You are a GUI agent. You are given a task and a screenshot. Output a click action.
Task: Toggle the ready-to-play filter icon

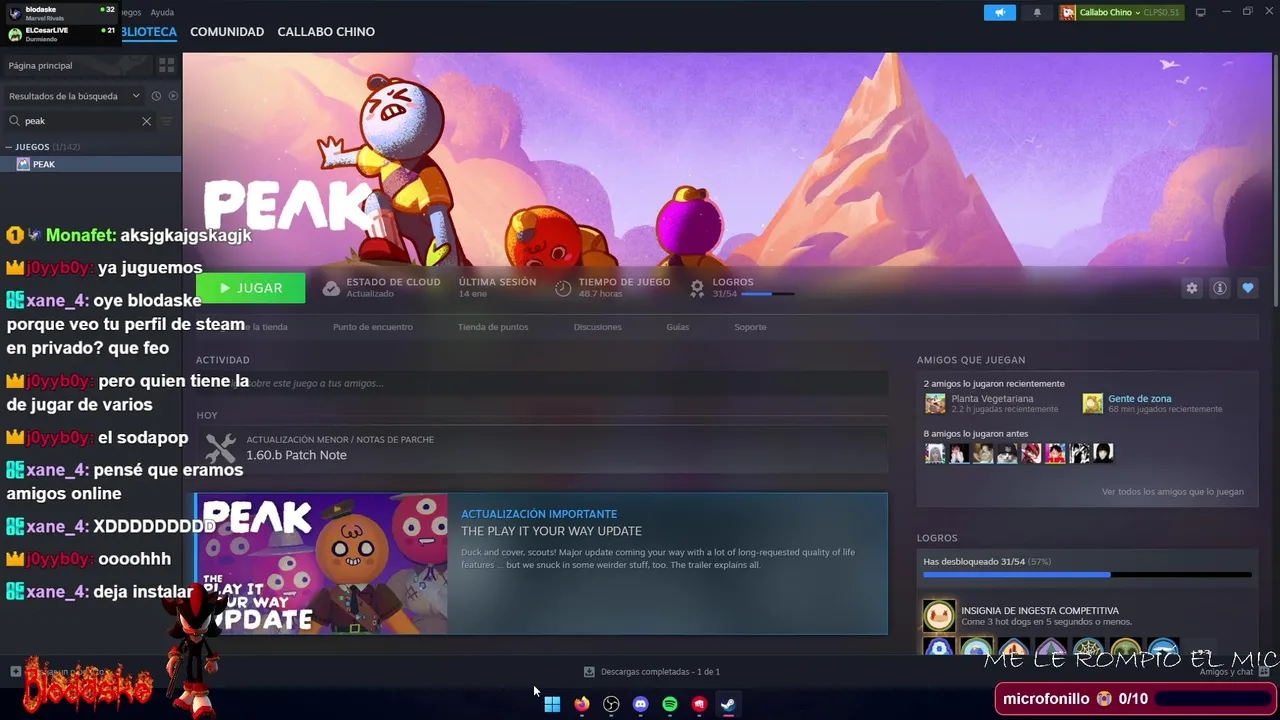click(x=173, y=96)
